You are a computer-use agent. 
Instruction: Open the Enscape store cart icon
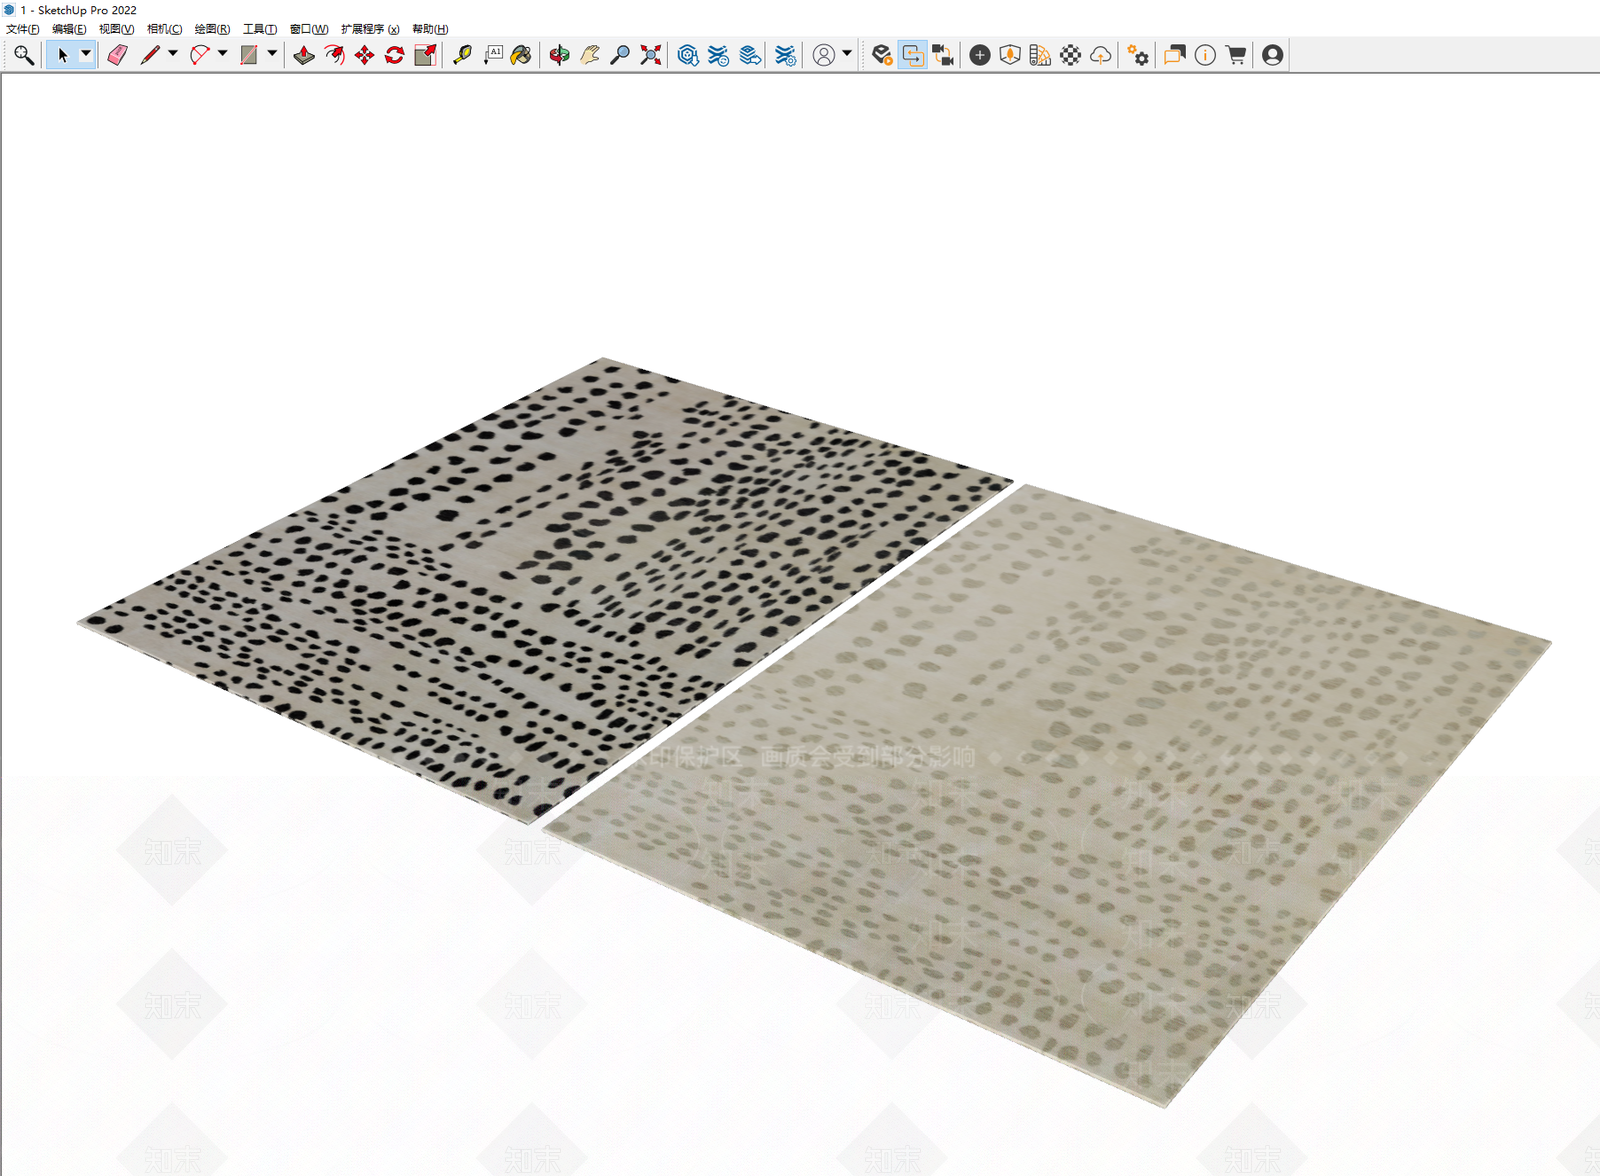1236,55
